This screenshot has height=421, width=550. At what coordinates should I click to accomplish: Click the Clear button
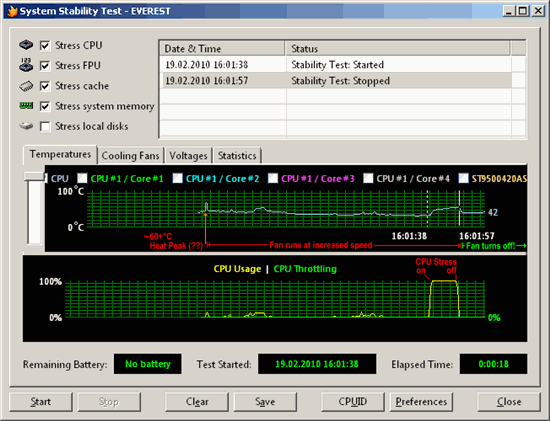click(x=197, y=402)
